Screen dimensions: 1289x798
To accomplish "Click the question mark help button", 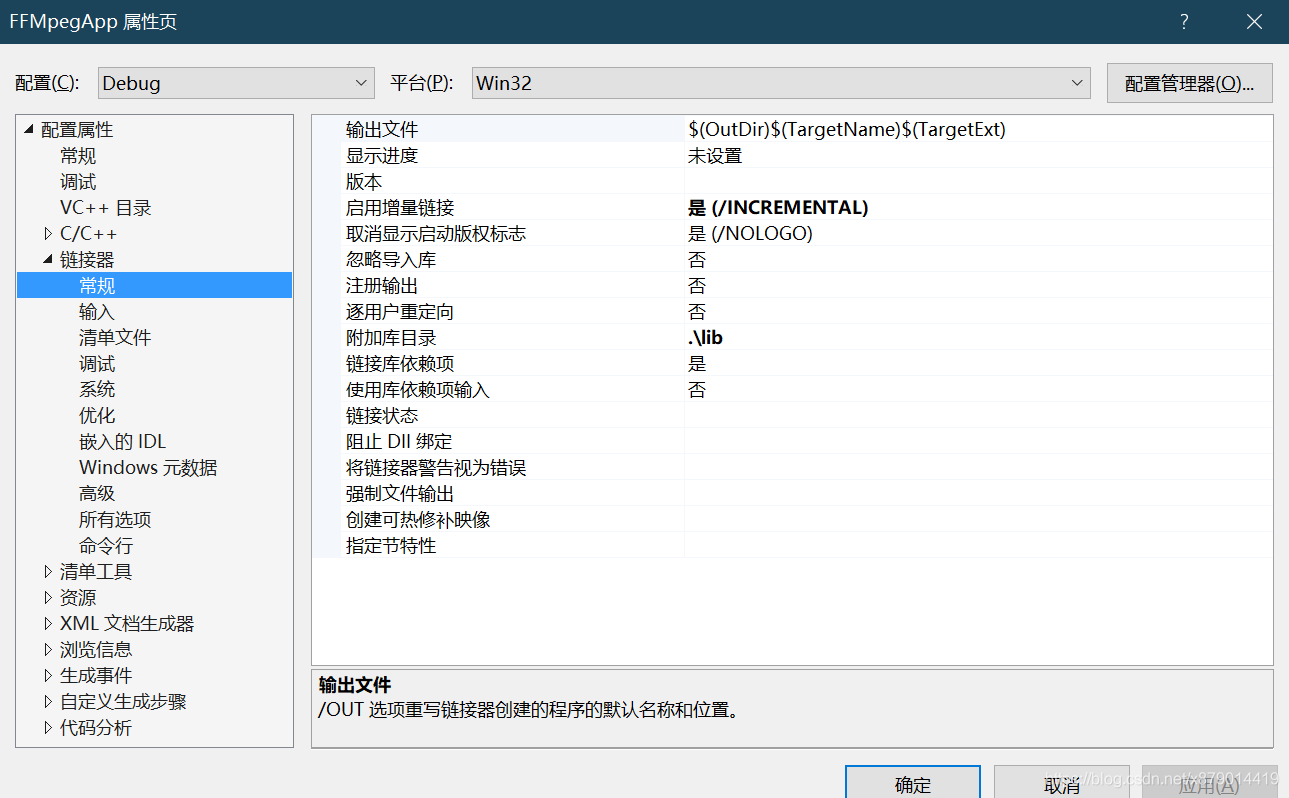I will click(1184, 21).
